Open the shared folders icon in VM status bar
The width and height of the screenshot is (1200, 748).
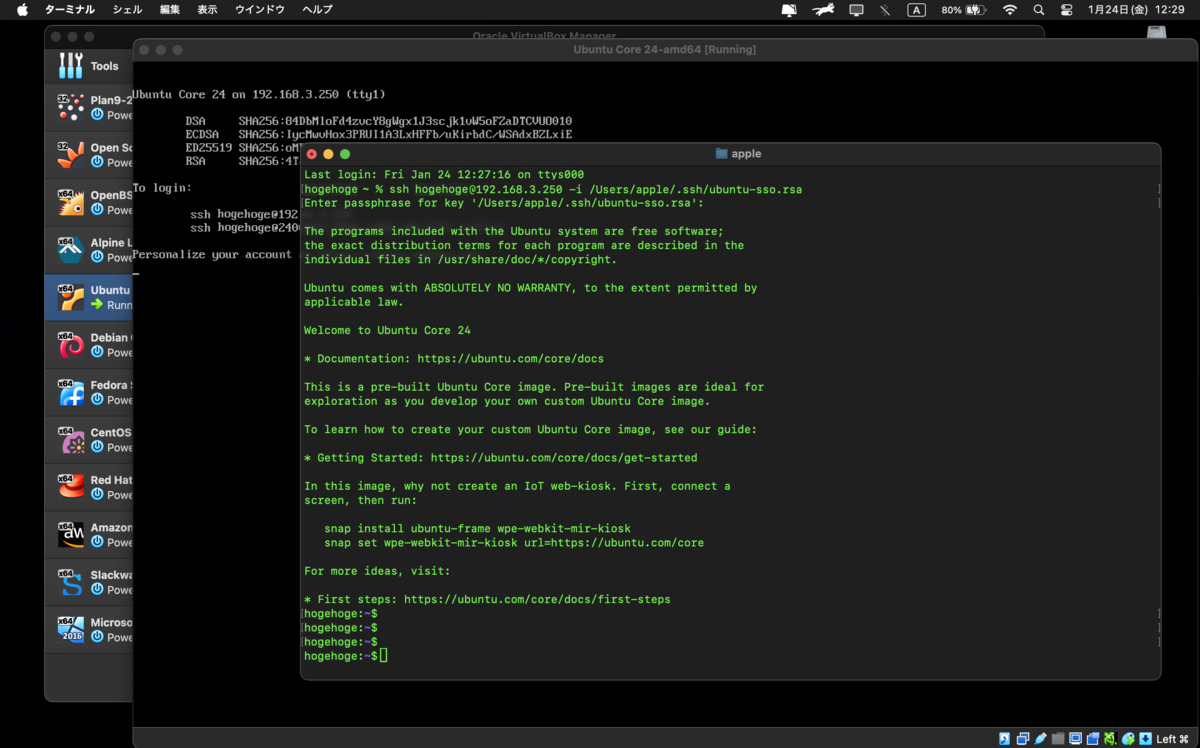1058,739
